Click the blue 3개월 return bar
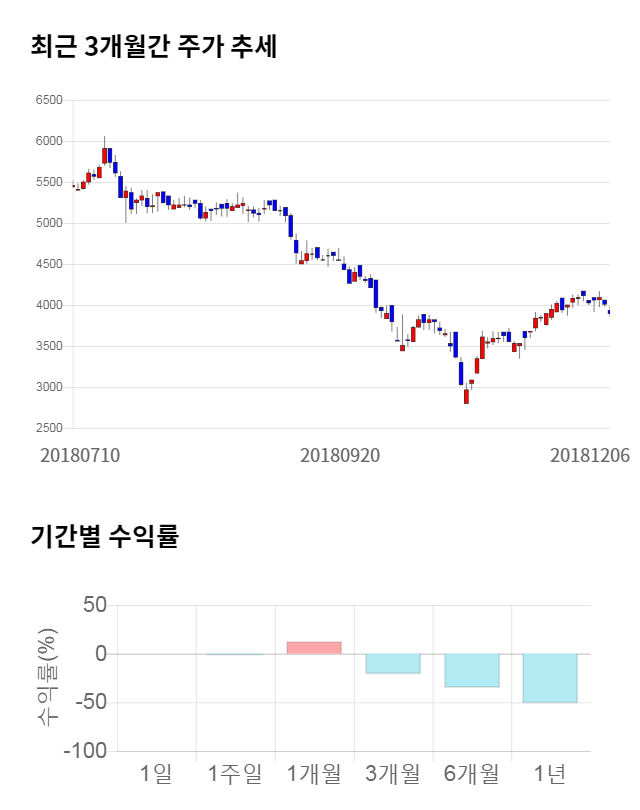 coord(393,664)
